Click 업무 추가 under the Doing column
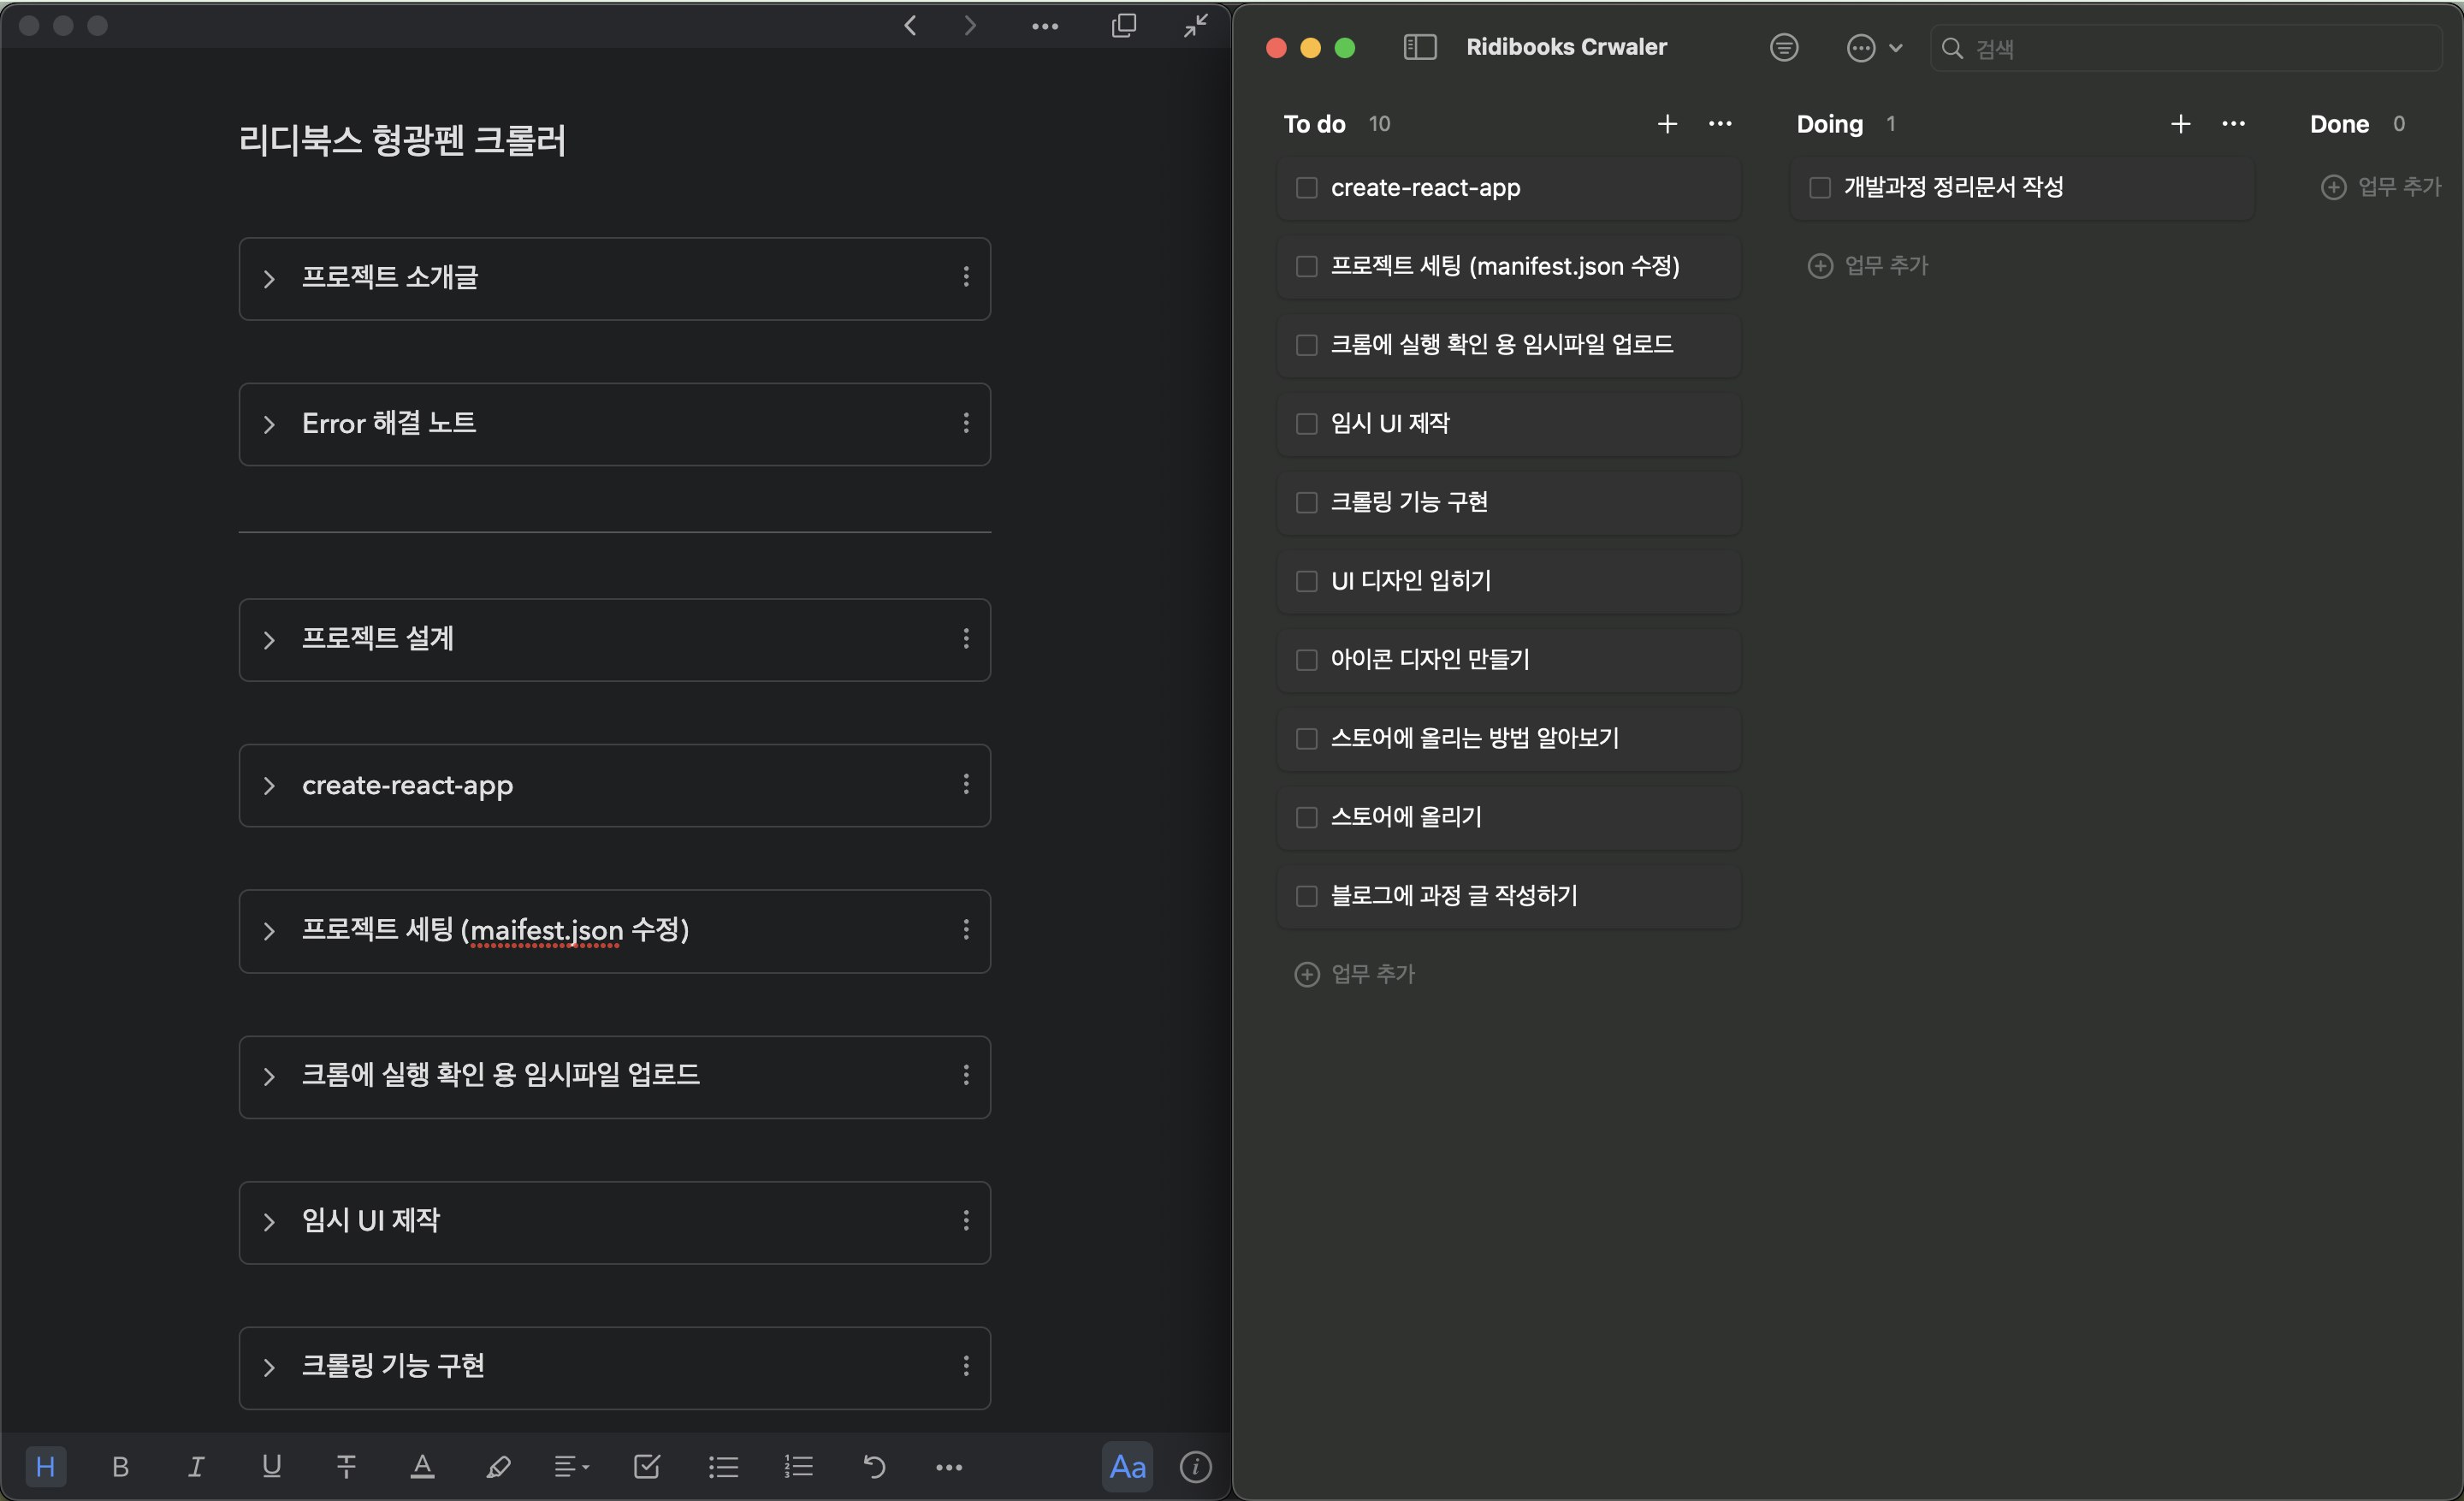The width and height of the screenshot is (2464, 1501). click(1867, 266)
